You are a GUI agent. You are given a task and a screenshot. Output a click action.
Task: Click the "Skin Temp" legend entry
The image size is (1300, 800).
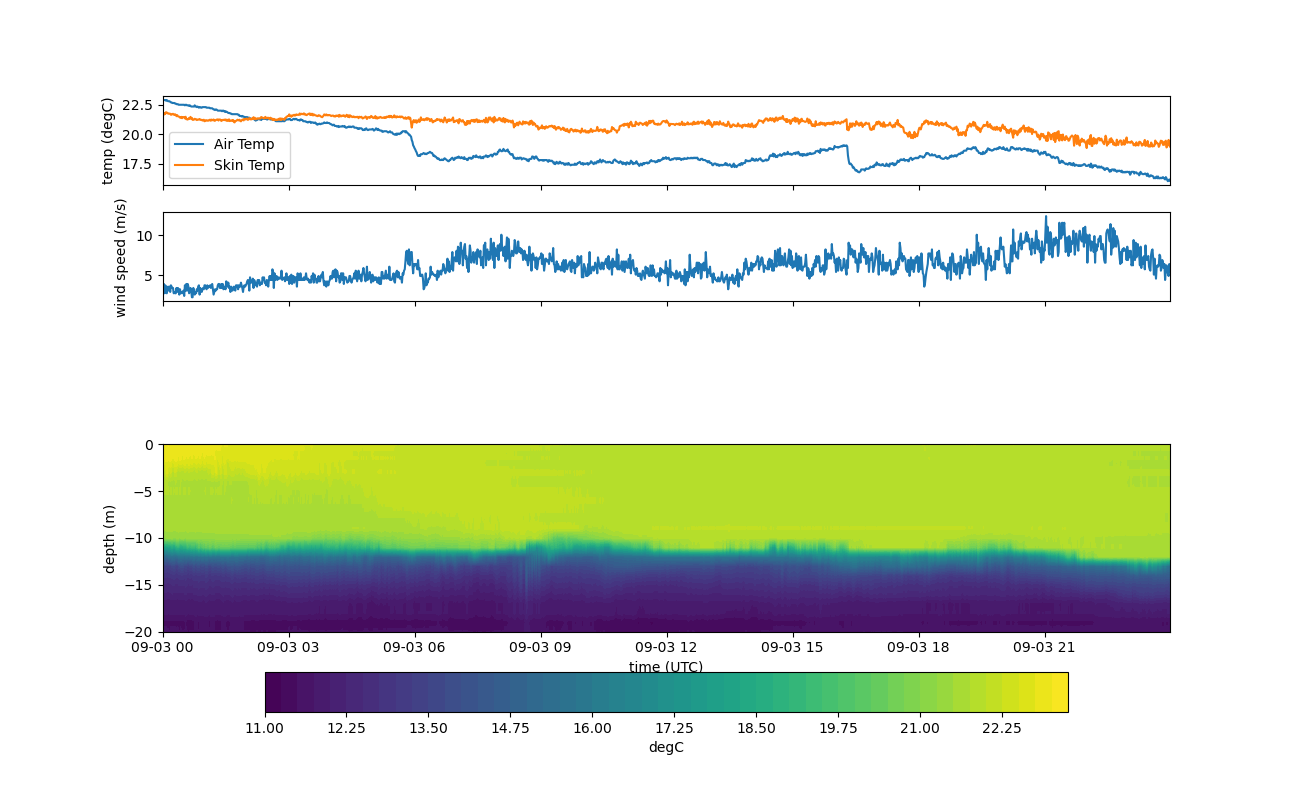coord(248,165)
